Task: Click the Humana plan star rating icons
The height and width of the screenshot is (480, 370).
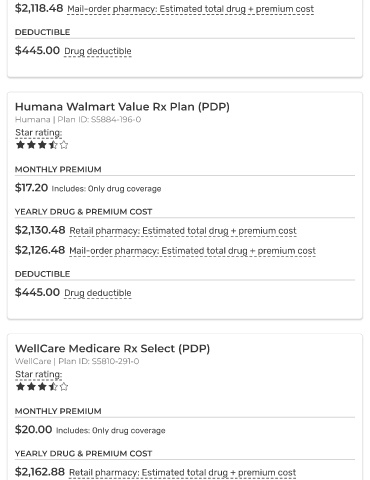Action: point(42,145)
